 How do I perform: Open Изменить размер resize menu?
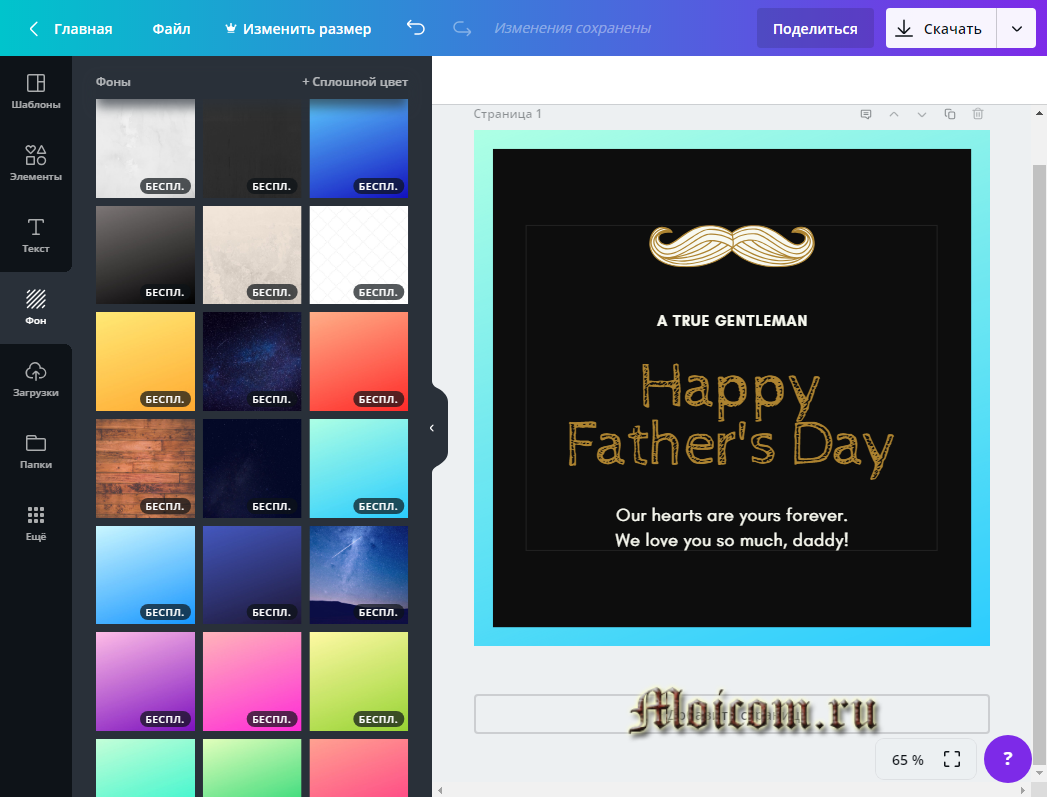[x=297, y=29]
